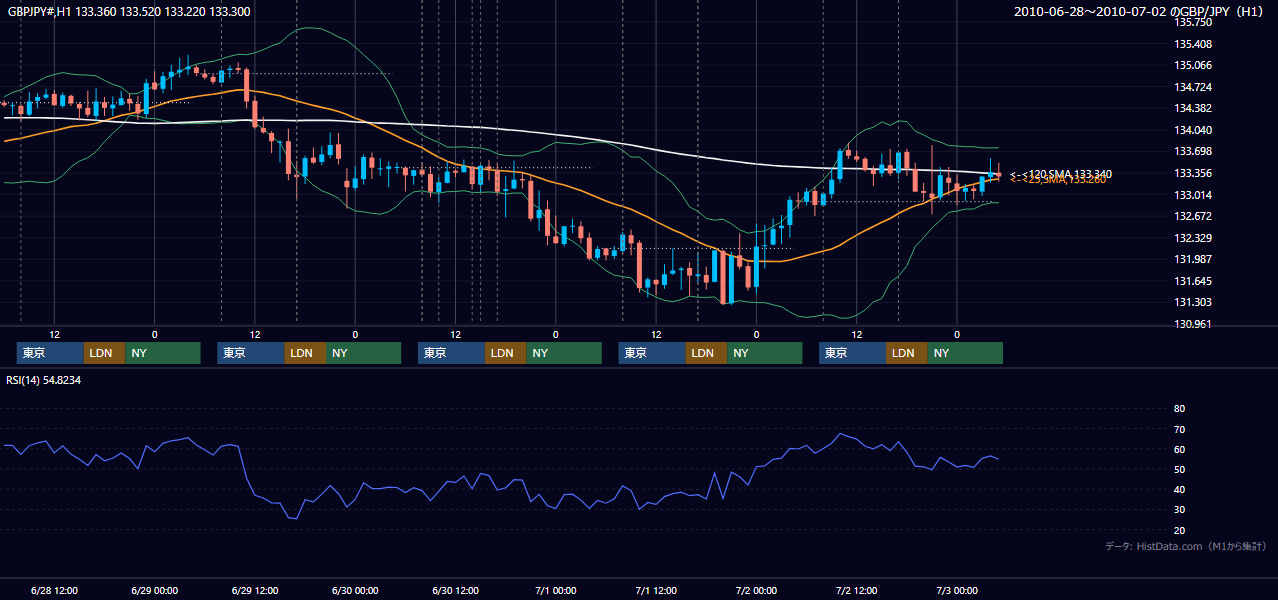This screenshot has width=1278, height=600.
Task: Click the 6/29 12:00 date axis label
Action: coord(255,590)
